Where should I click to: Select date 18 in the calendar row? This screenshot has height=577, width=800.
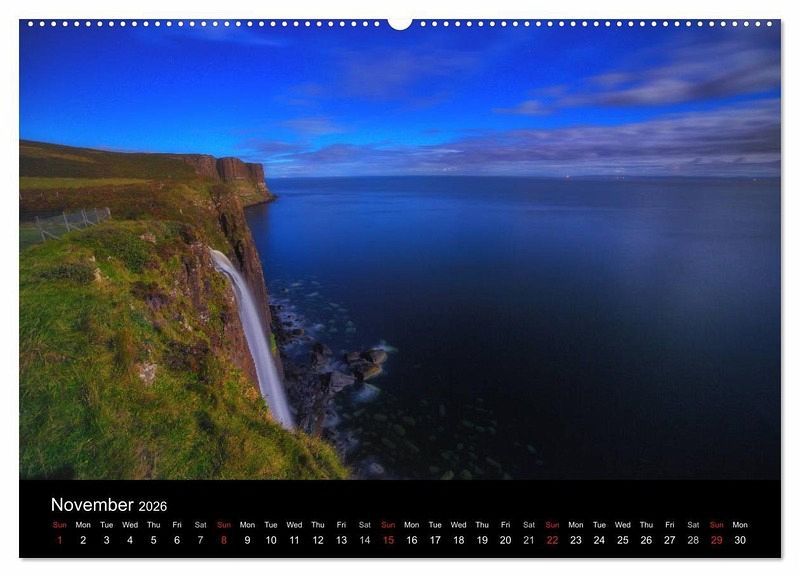pos(458,540)
